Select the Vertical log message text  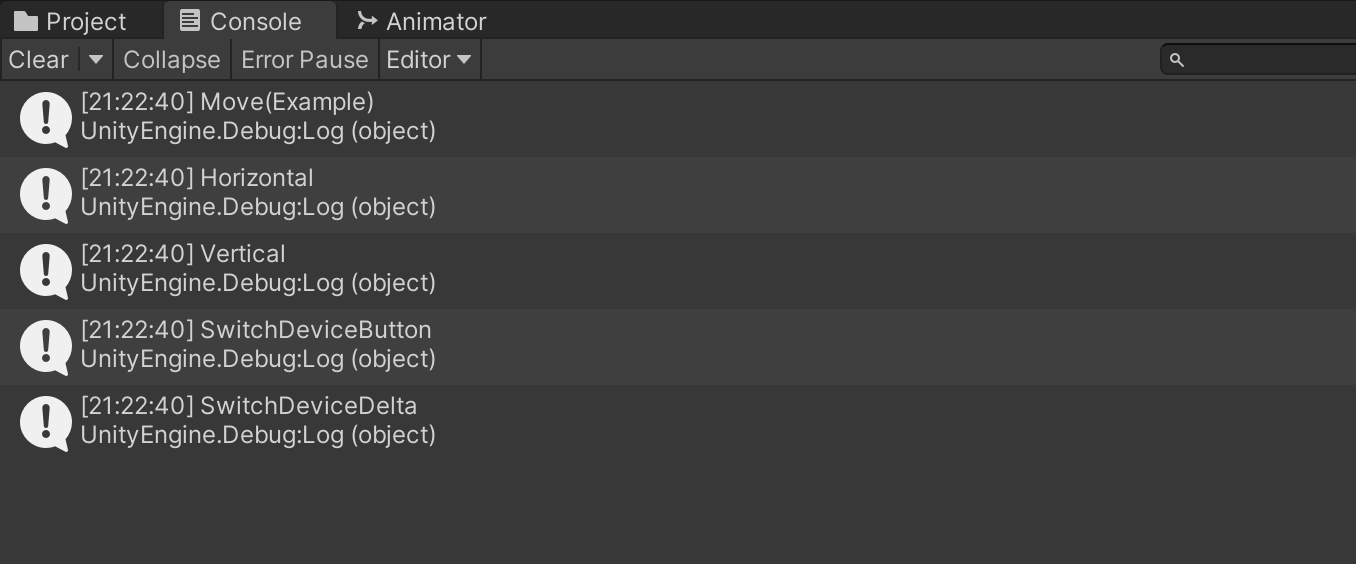243,254
